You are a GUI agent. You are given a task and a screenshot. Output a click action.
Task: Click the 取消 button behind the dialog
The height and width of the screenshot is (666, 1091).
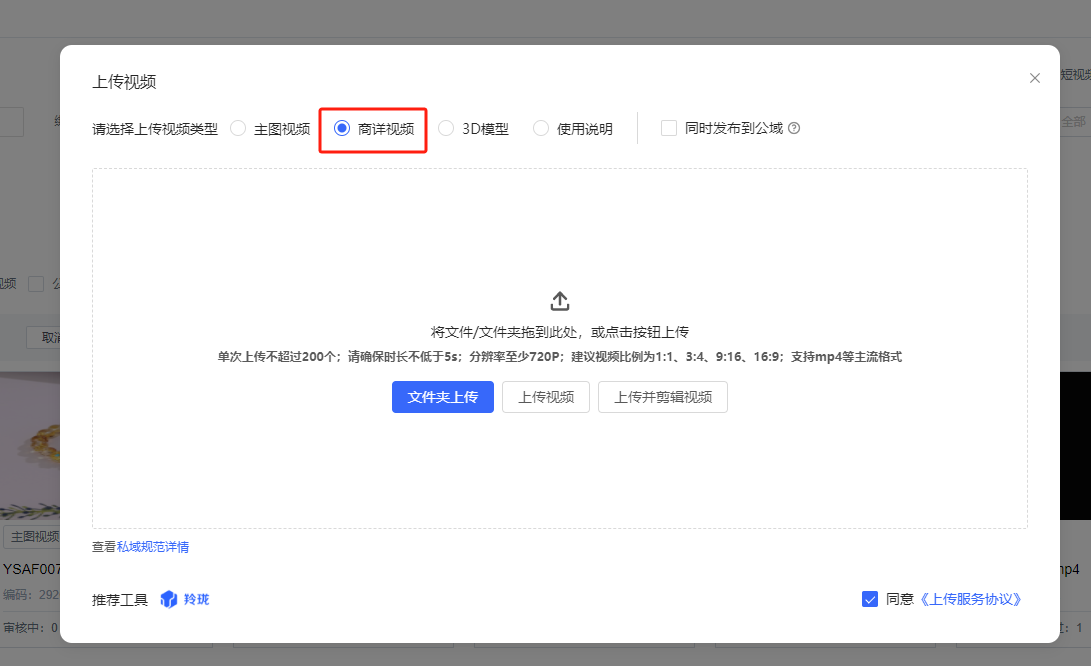(44, 338)
